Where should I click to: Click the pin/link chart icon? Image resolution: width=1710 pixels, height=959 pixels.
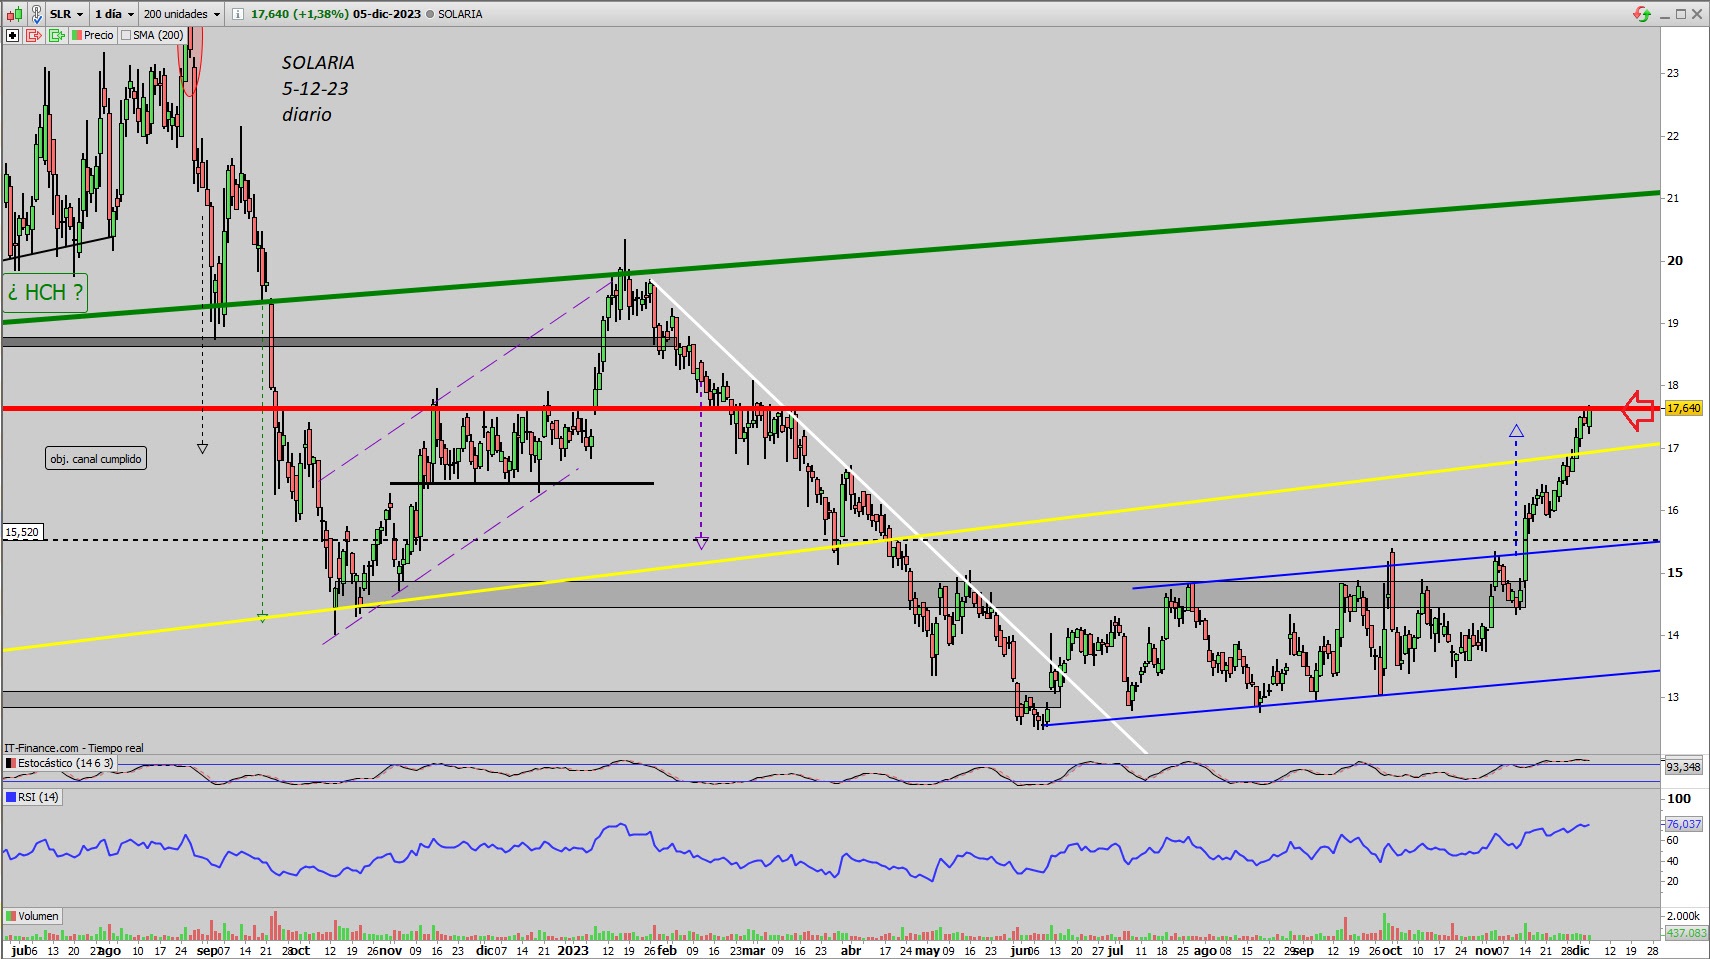tap(37, 14)
